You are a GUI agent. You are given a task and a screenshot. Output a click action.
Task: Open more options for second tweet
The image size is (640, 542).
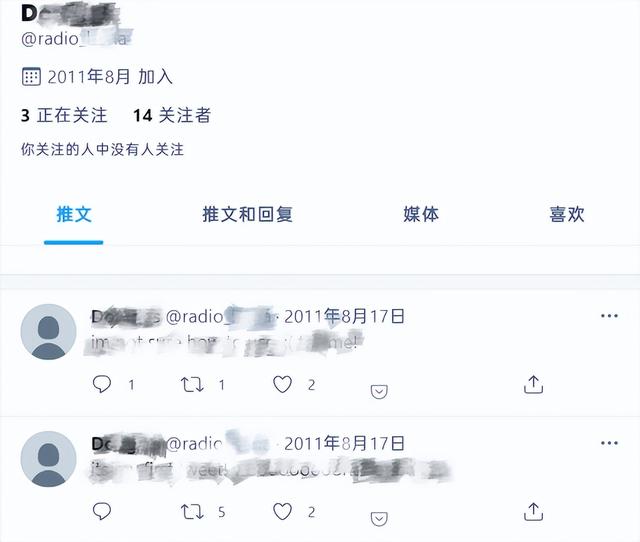(609, 443)
